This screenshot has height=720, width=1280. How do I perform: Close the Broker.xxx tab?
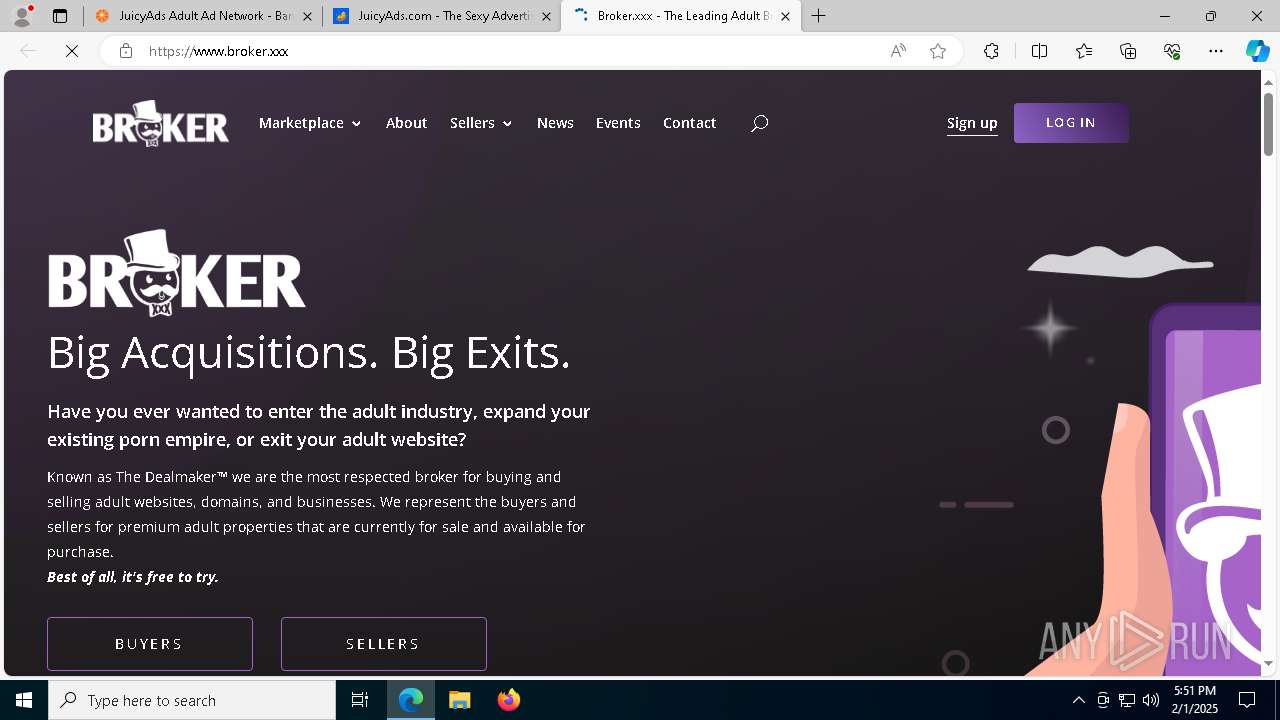pyautogui.click(x=785, y=16)
